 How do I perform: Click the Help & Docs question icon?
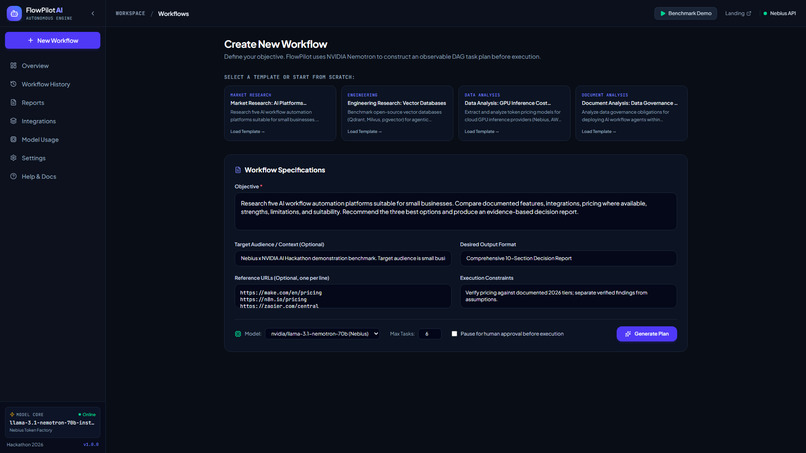(x=13, y=176)
